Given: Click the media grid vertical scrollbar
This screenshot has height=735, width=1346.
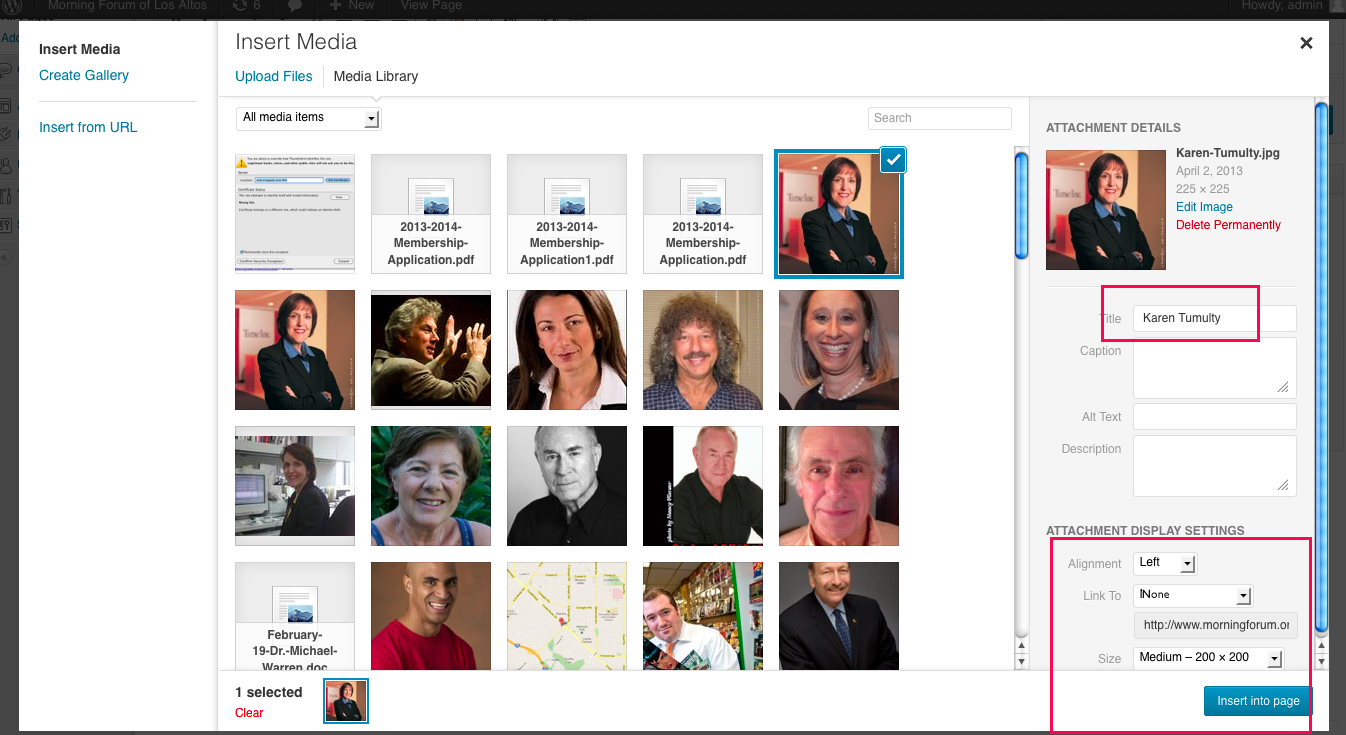Looking at the screenshot, I should click(1021, 204).
